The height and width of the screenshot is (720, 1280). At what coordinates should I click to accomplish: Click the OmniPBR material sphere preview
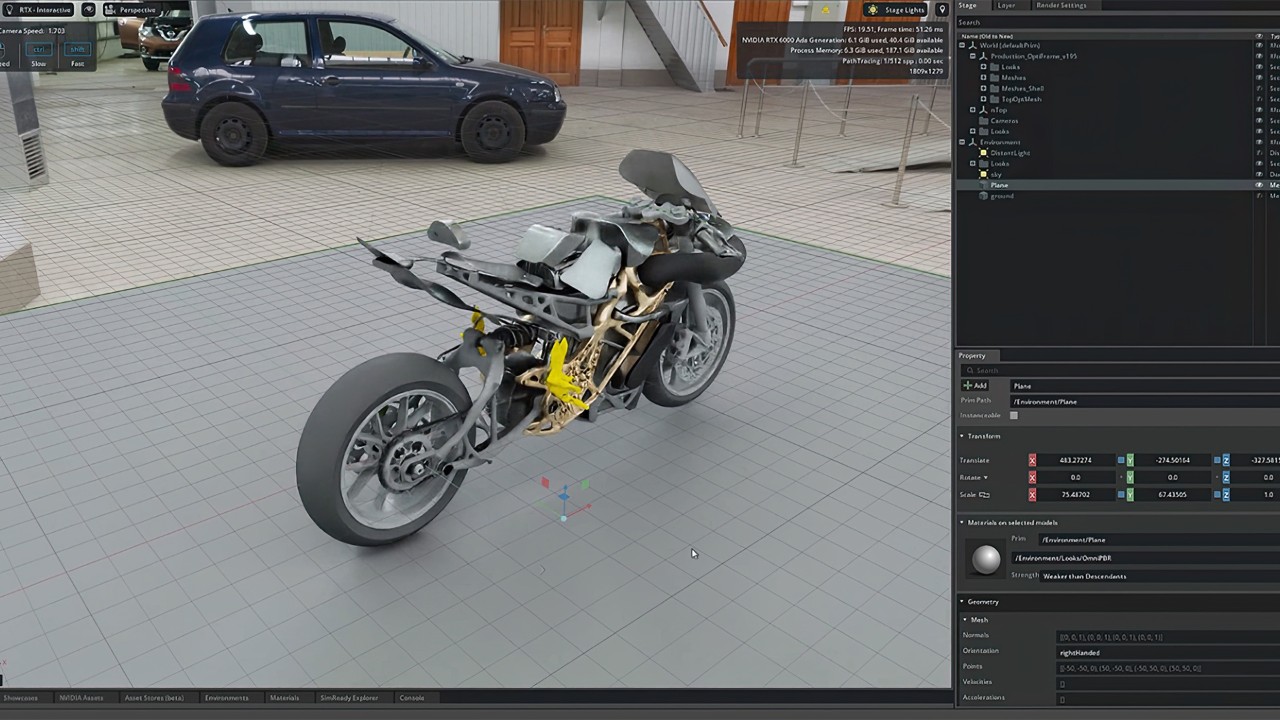pos(985,559)
